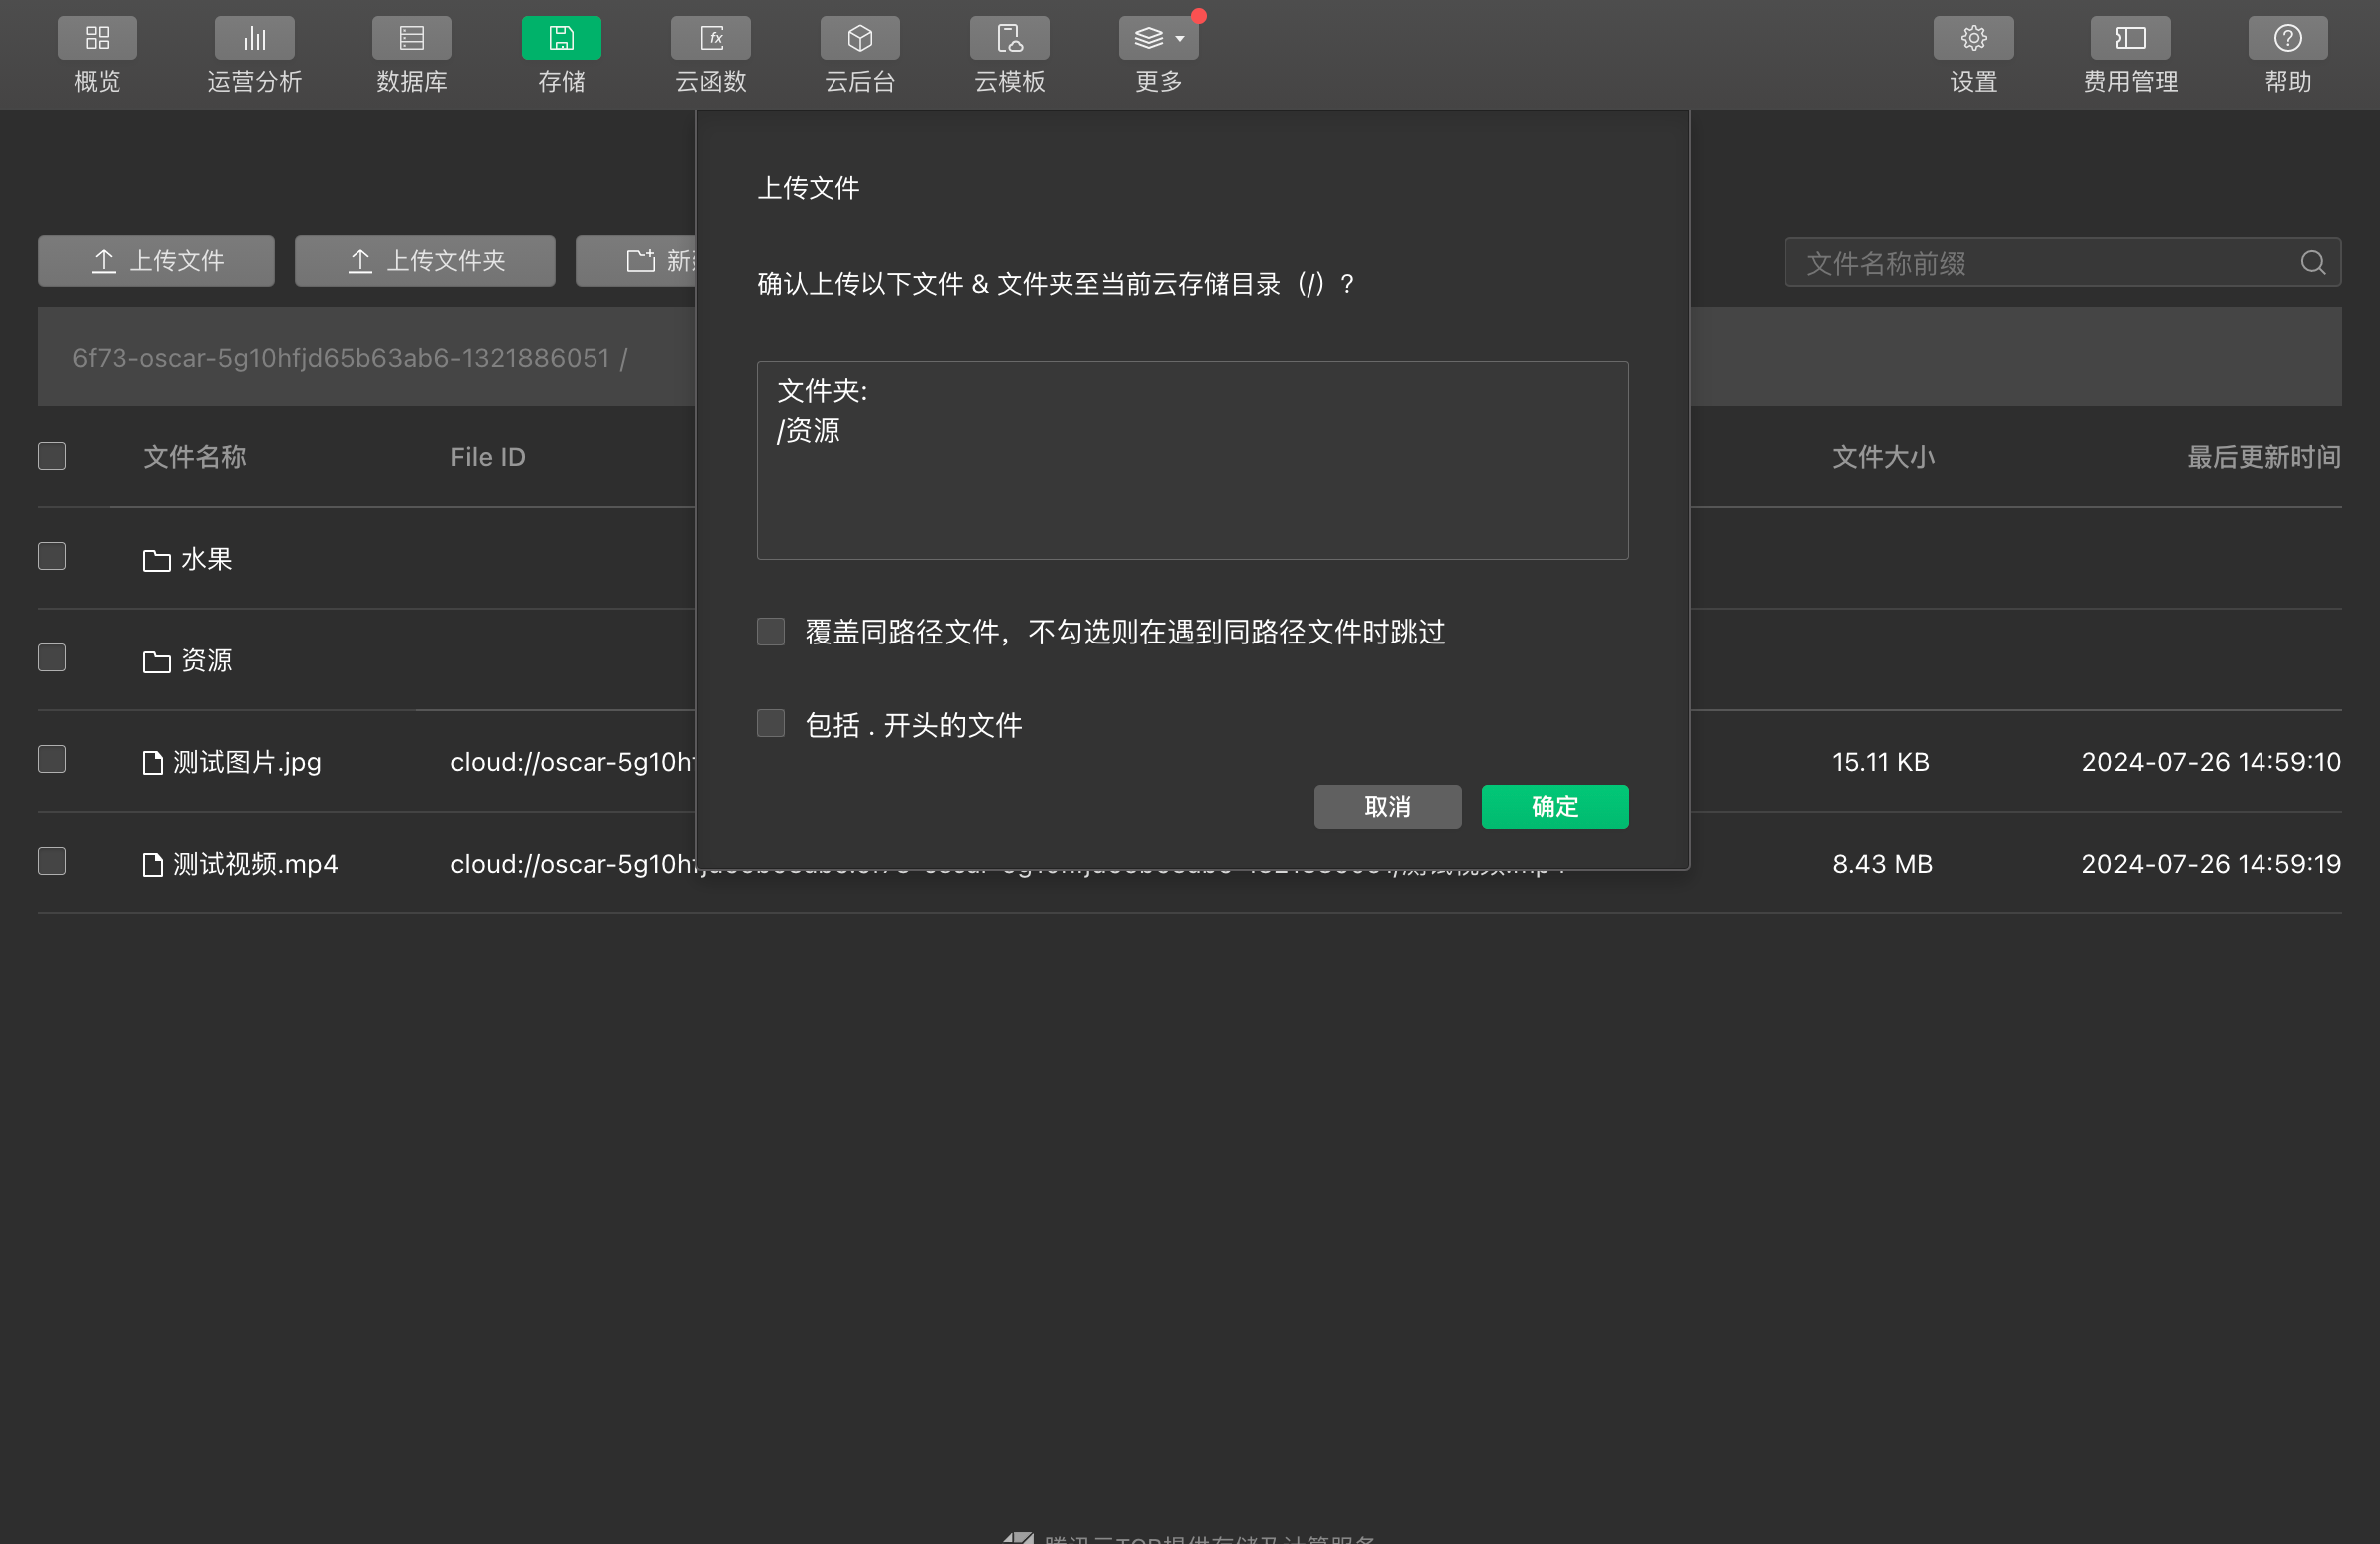Open 云模板 template icon
This screenshot has height=1544, width=2380.
pos(1009,38)
